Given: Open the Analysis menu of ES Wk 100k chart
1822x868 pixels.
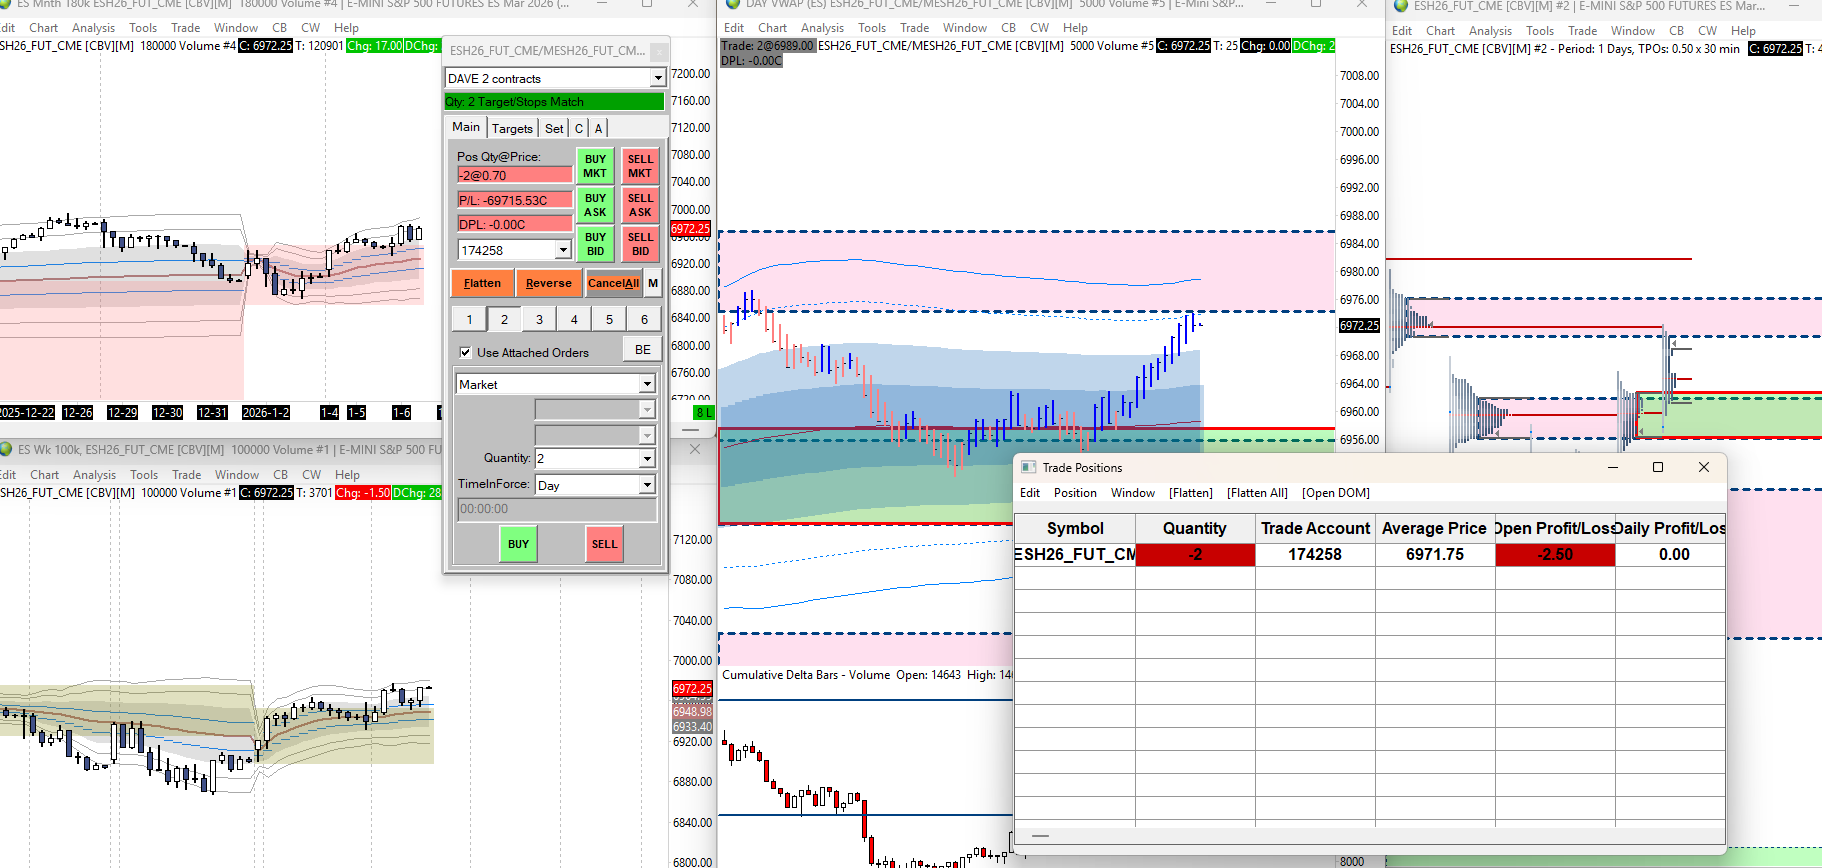Looking at the screenshot, I should [x=94, y=475].
